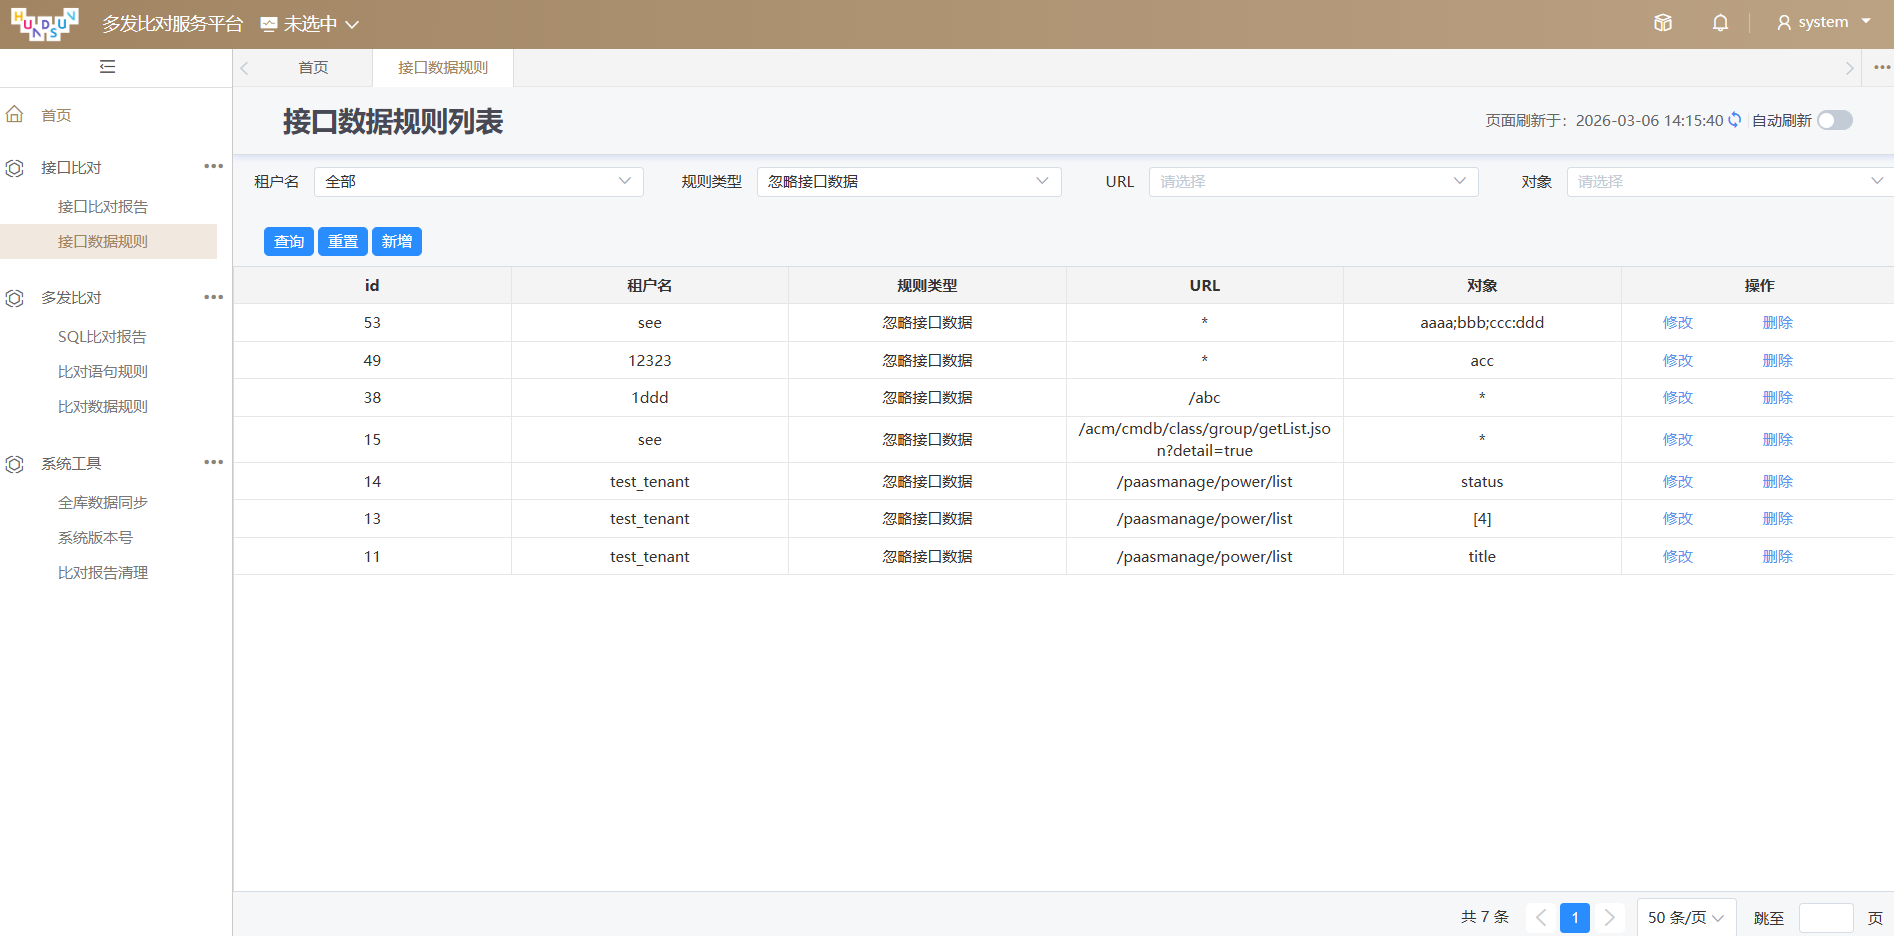The width and height of the screenshot is (1894, 936).
Task: Click 删除 for the row with id 11
Action: click(1777, 557)
